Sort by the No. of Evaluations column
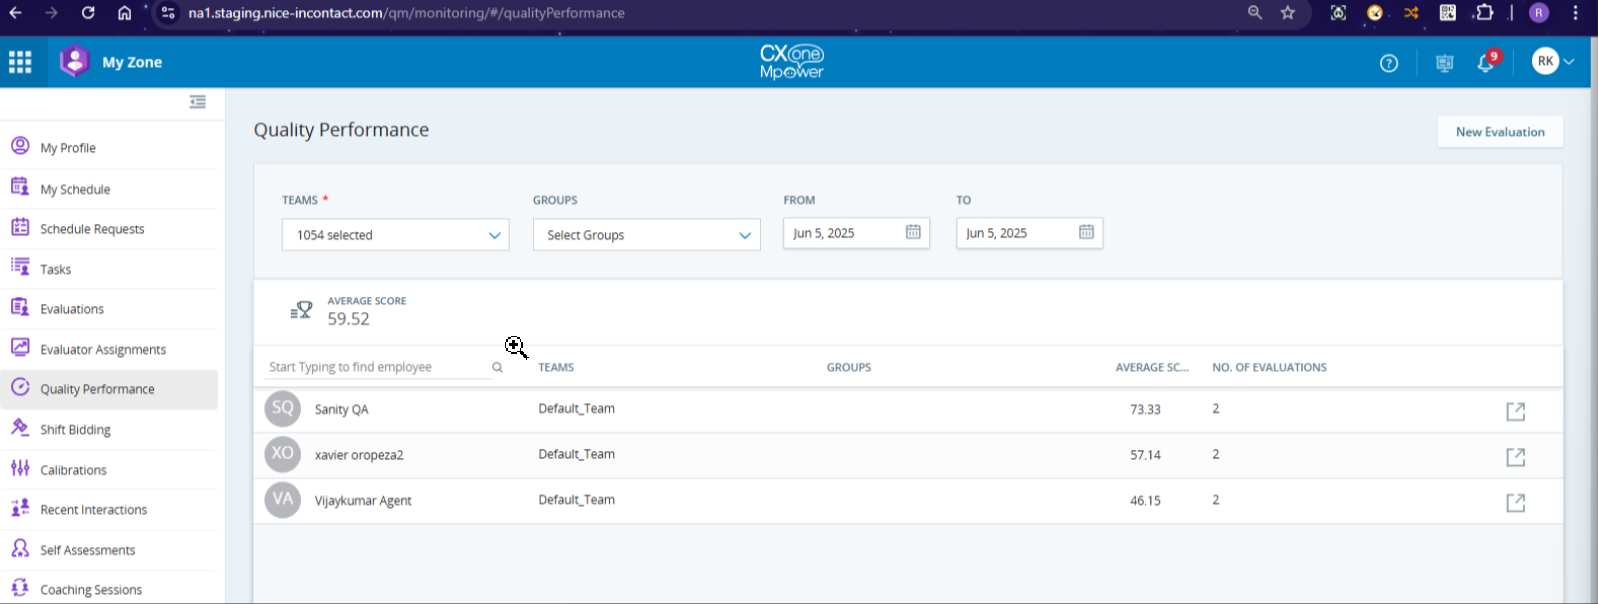This screenshot has width=1598, height=604. pos(1269,367)
